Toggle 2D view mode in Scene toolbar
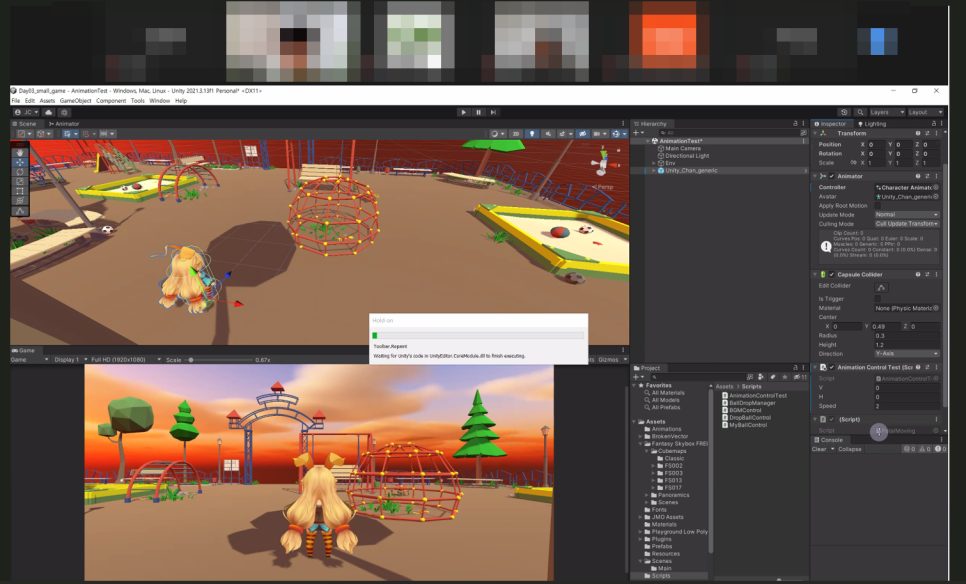This screenshot has height=584, width=966. tap(516, 134)
